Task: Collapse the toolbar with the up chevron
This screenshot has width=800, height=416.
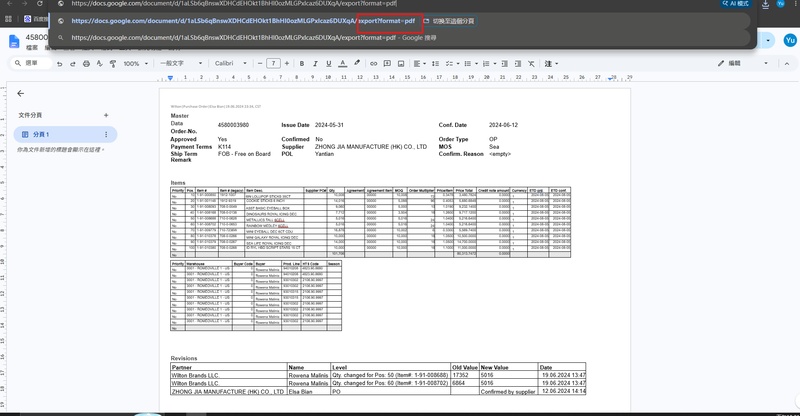Action: [787, 63]
